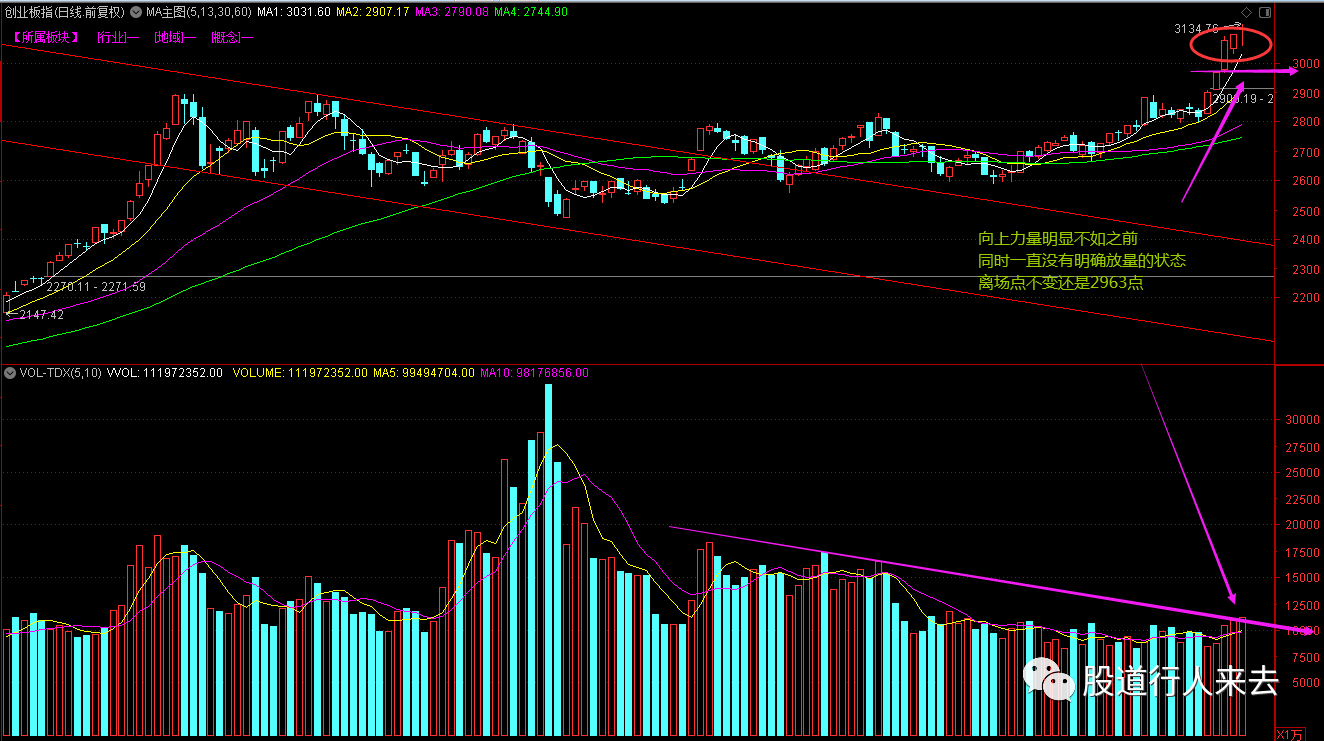Select the 概念 concept tag

pos(232,37)
